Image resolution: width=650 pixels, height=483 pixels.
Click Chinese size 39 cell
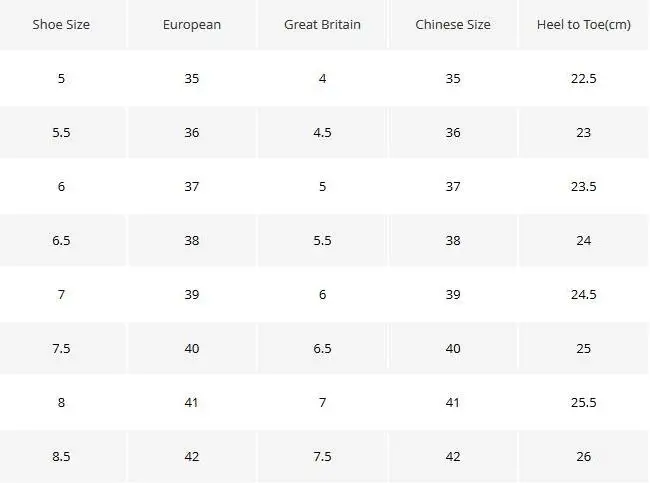pyautogui.click(x=453, y=294)
